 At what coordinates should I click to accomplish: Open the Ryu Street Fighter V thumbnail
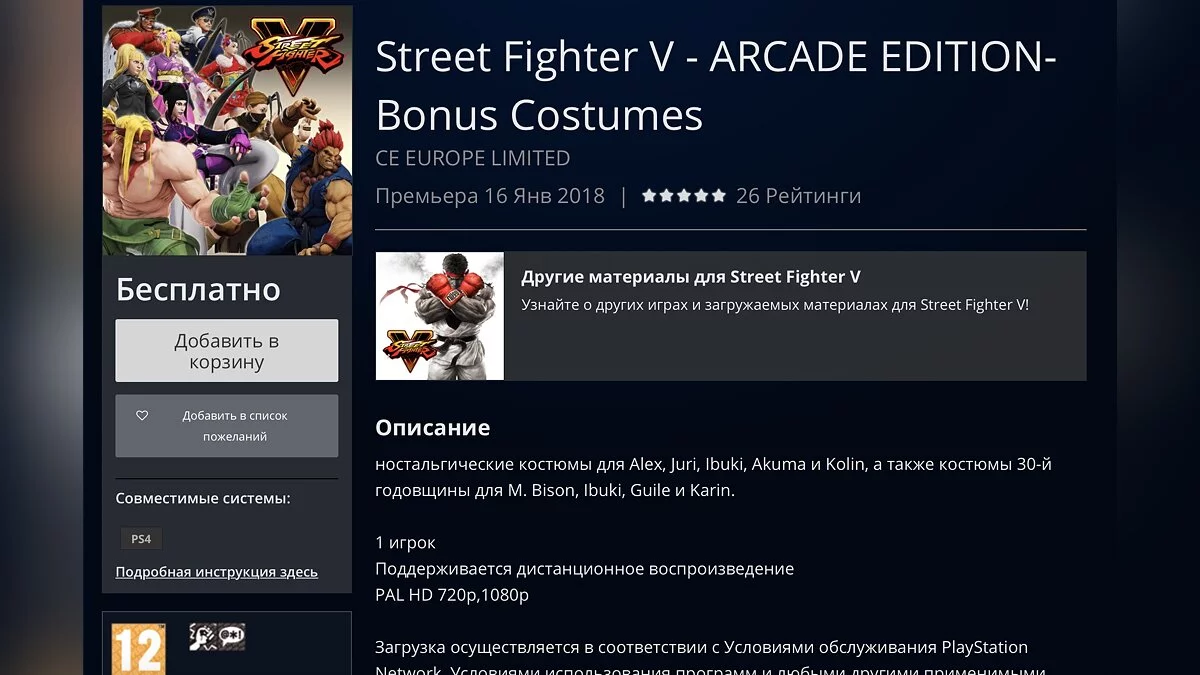point(440,316)
